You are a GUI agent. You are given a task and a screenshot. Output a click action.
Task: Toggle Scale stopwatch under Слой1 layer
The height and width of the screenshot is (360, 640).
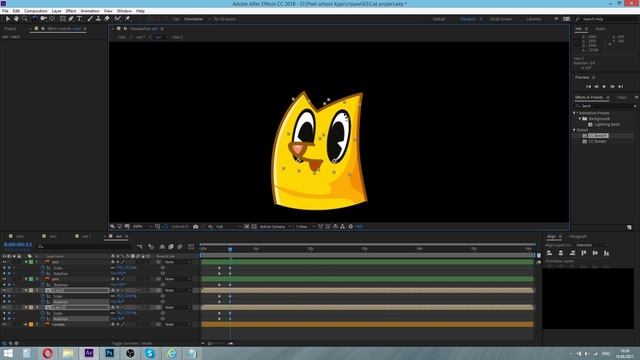43,296
